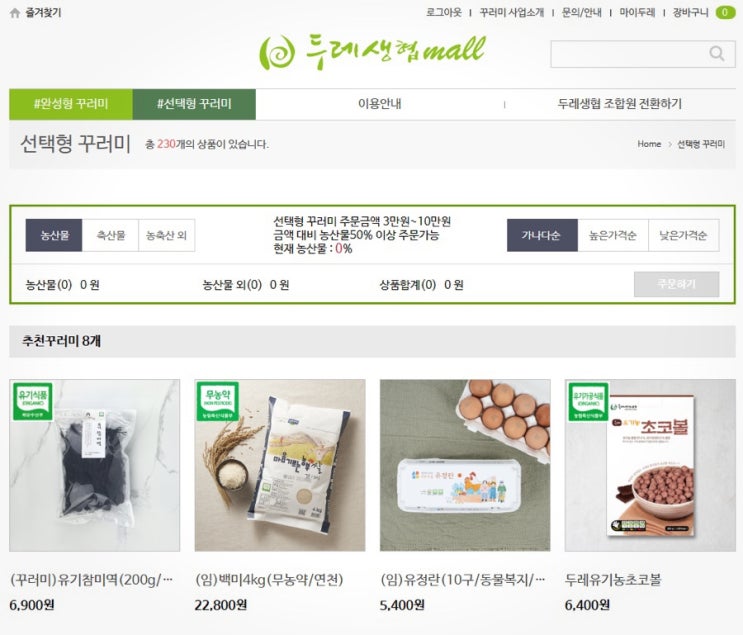743x635 pixels.
Task: Click the 유기가공식품 badge on 초코볼 image
Action: click(588, 402)
